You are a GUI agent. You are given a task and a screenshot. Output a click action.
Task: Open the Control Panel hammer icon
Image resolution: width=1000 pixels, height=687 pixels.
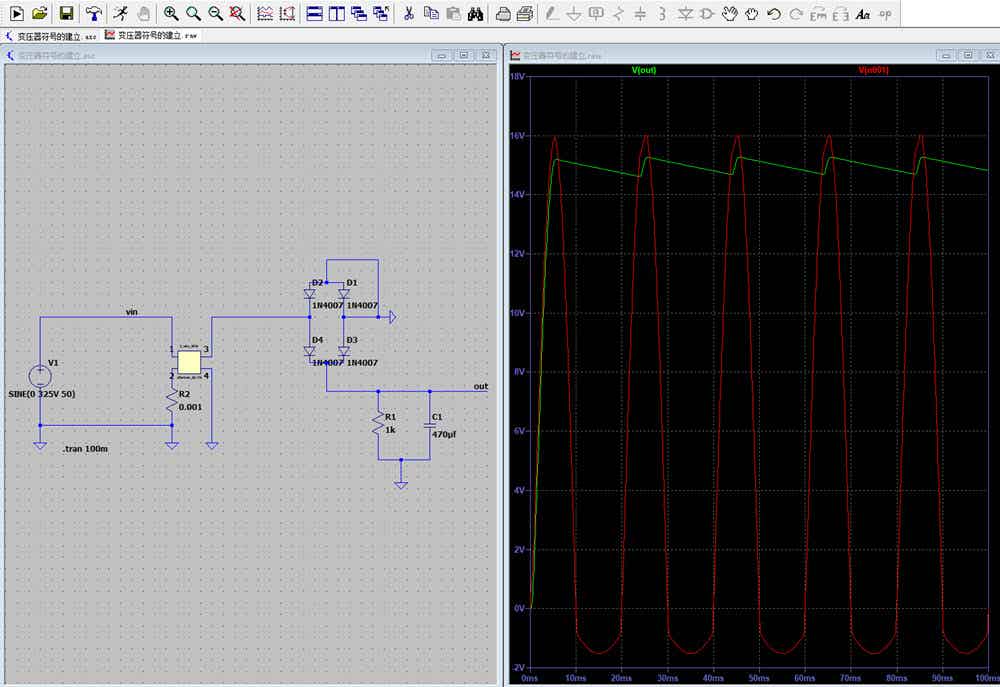coord(94,13)
